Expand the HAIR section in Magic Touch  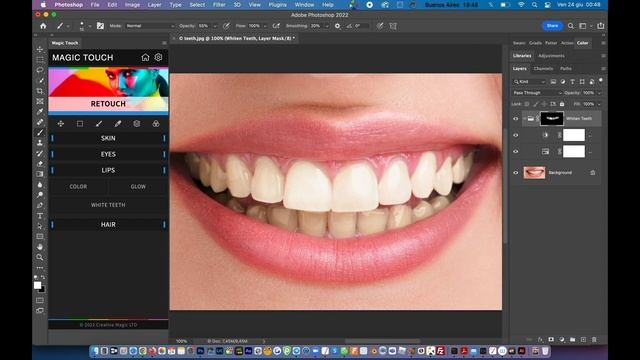(x=108, y=224)
